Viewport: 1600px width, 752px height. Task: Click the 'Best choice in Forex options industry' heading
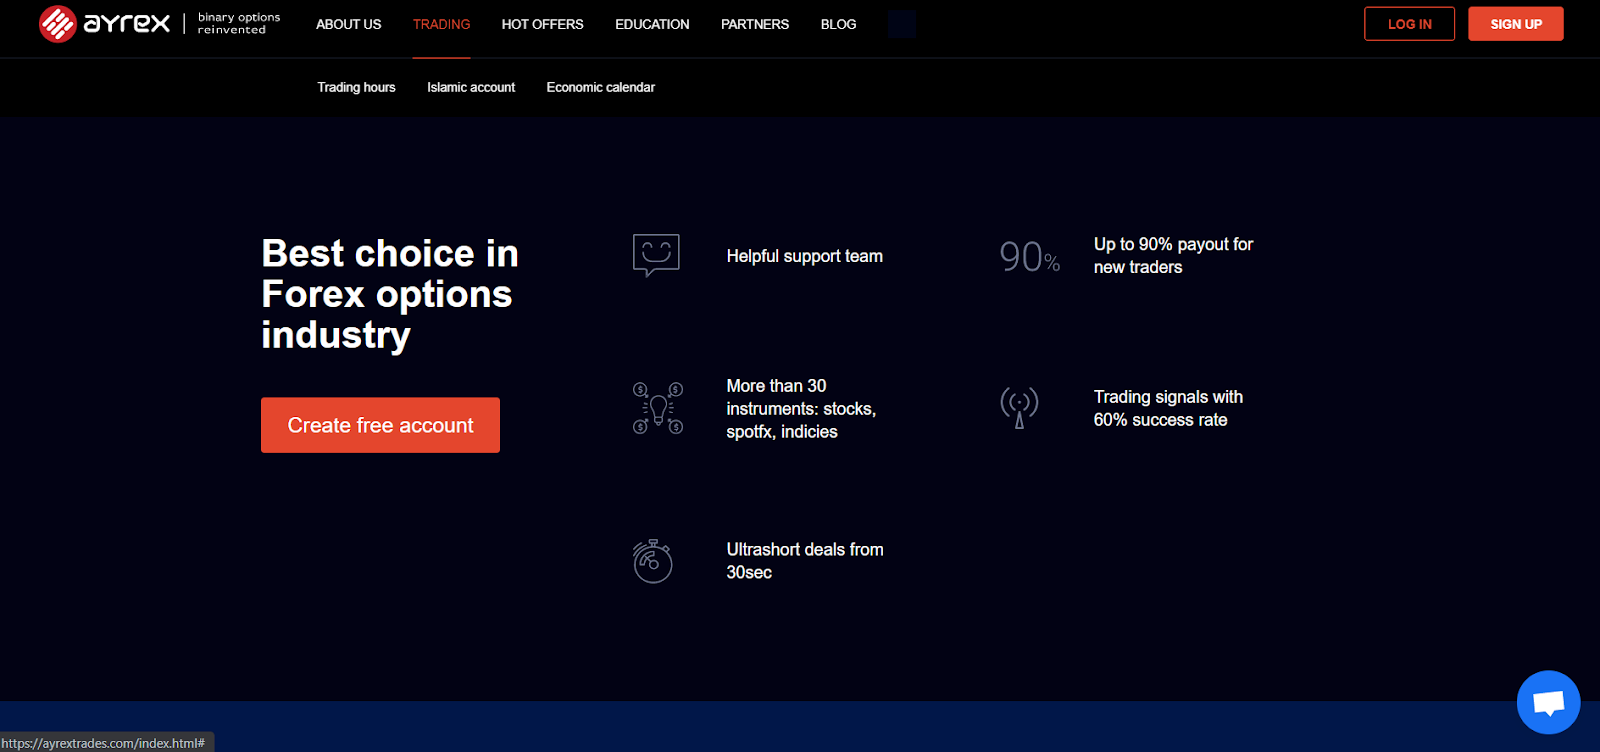390,294
